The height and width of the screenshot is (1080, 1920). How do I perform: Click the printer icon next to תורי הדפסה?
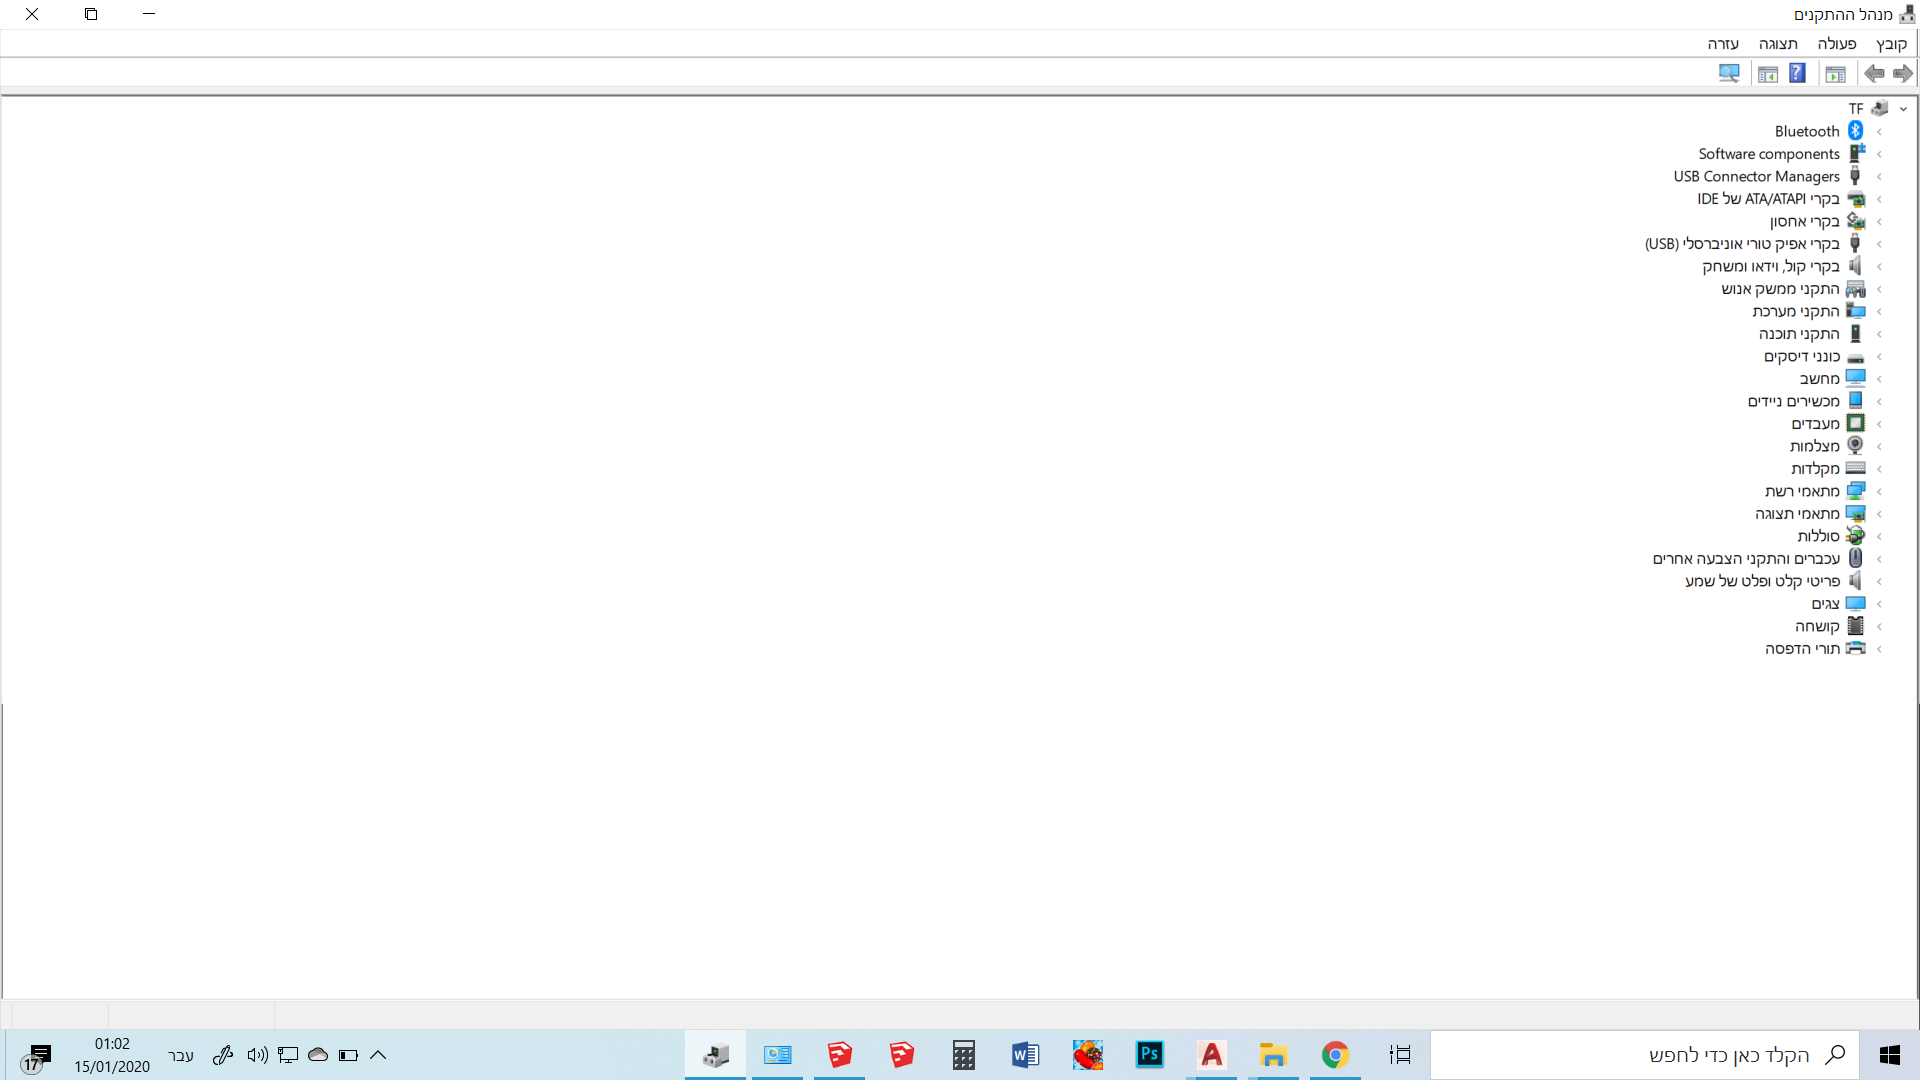[x=1856, y=648]
